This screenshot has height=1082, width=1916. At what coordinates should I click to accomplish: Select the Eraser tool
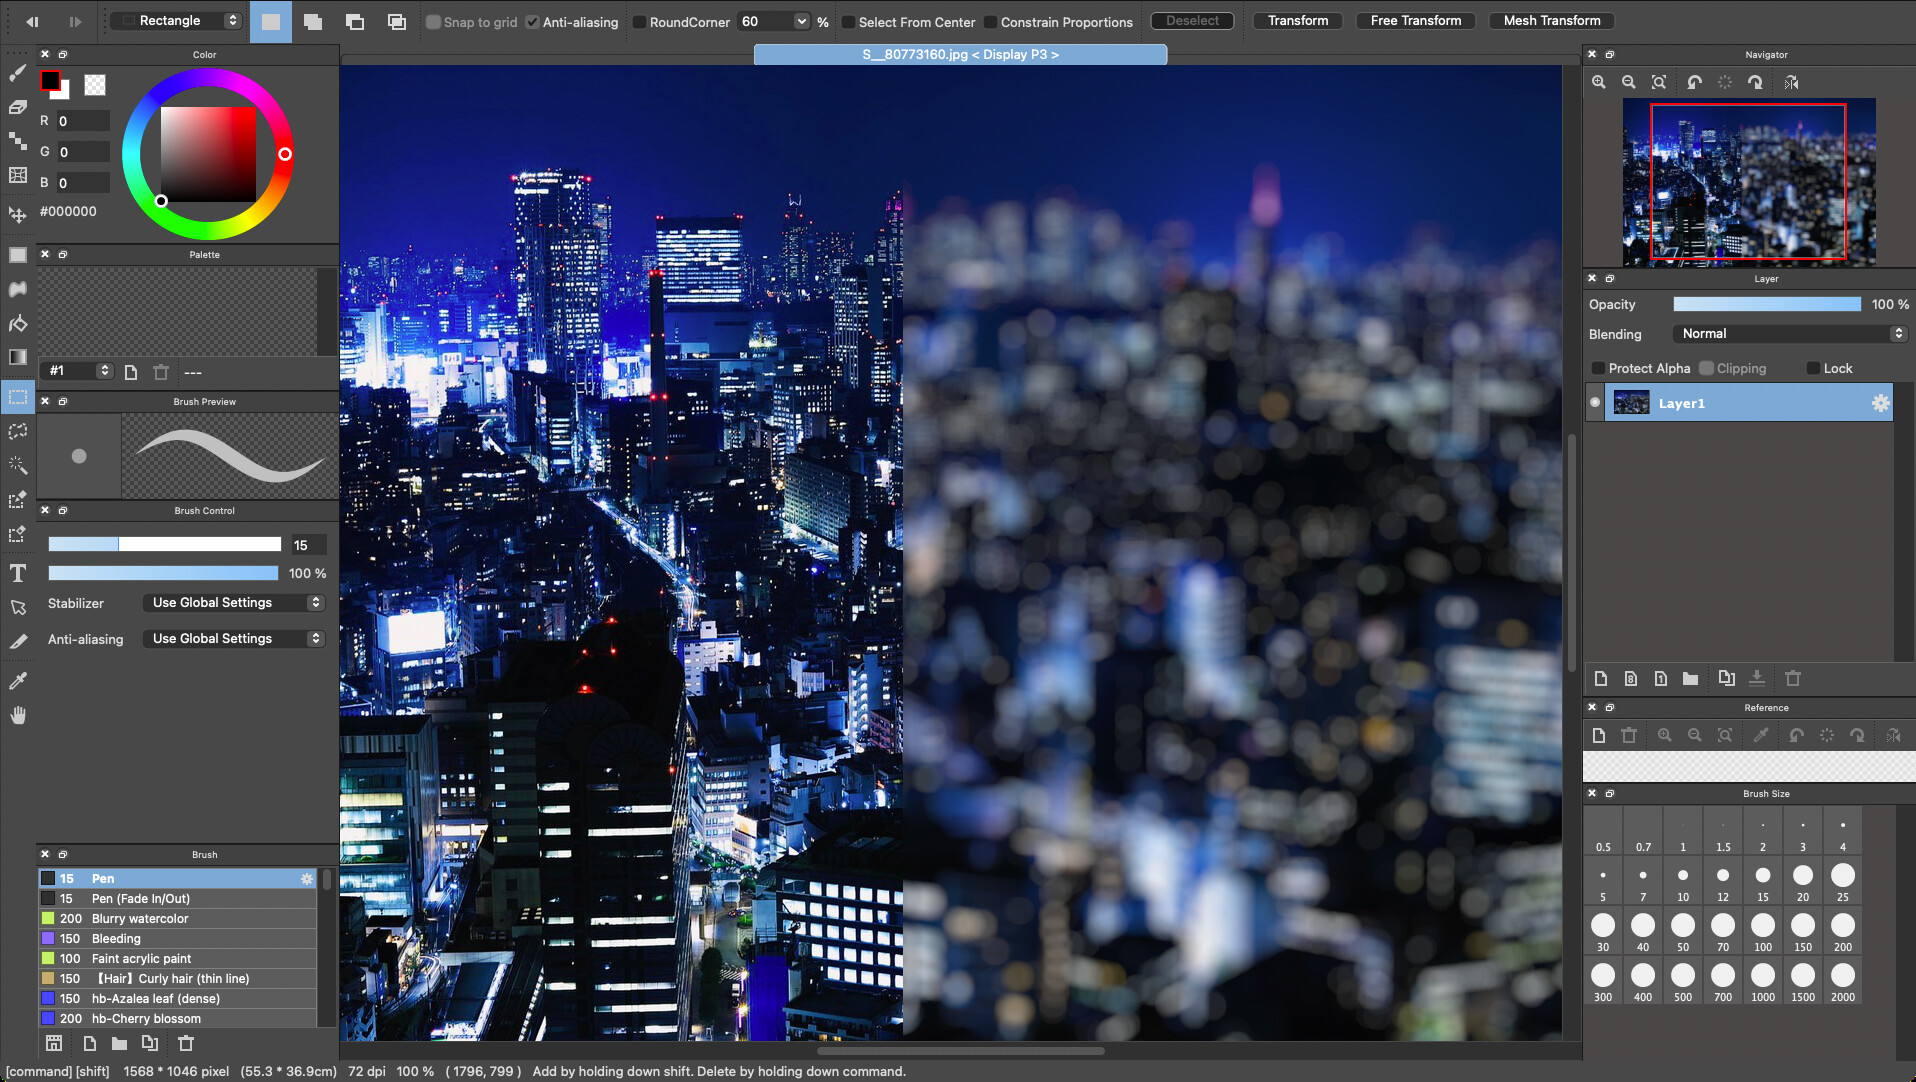point(17,106)
